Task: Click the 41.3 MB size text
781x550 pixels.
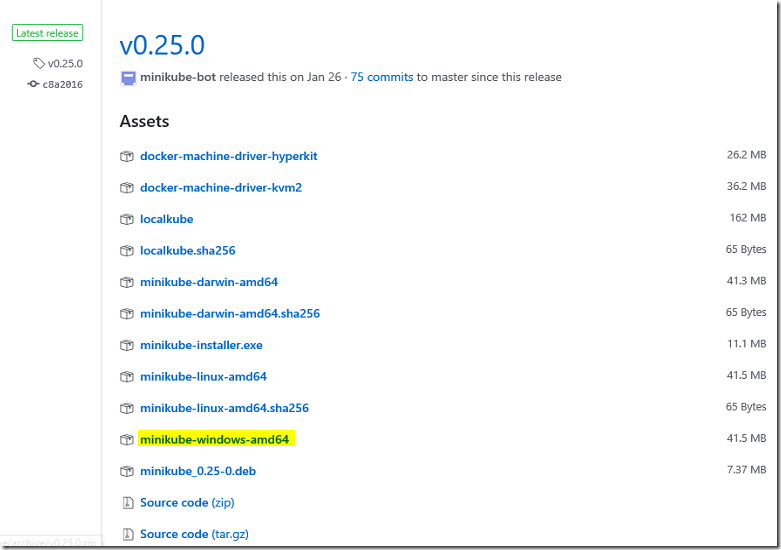Action: coord(746,281)
